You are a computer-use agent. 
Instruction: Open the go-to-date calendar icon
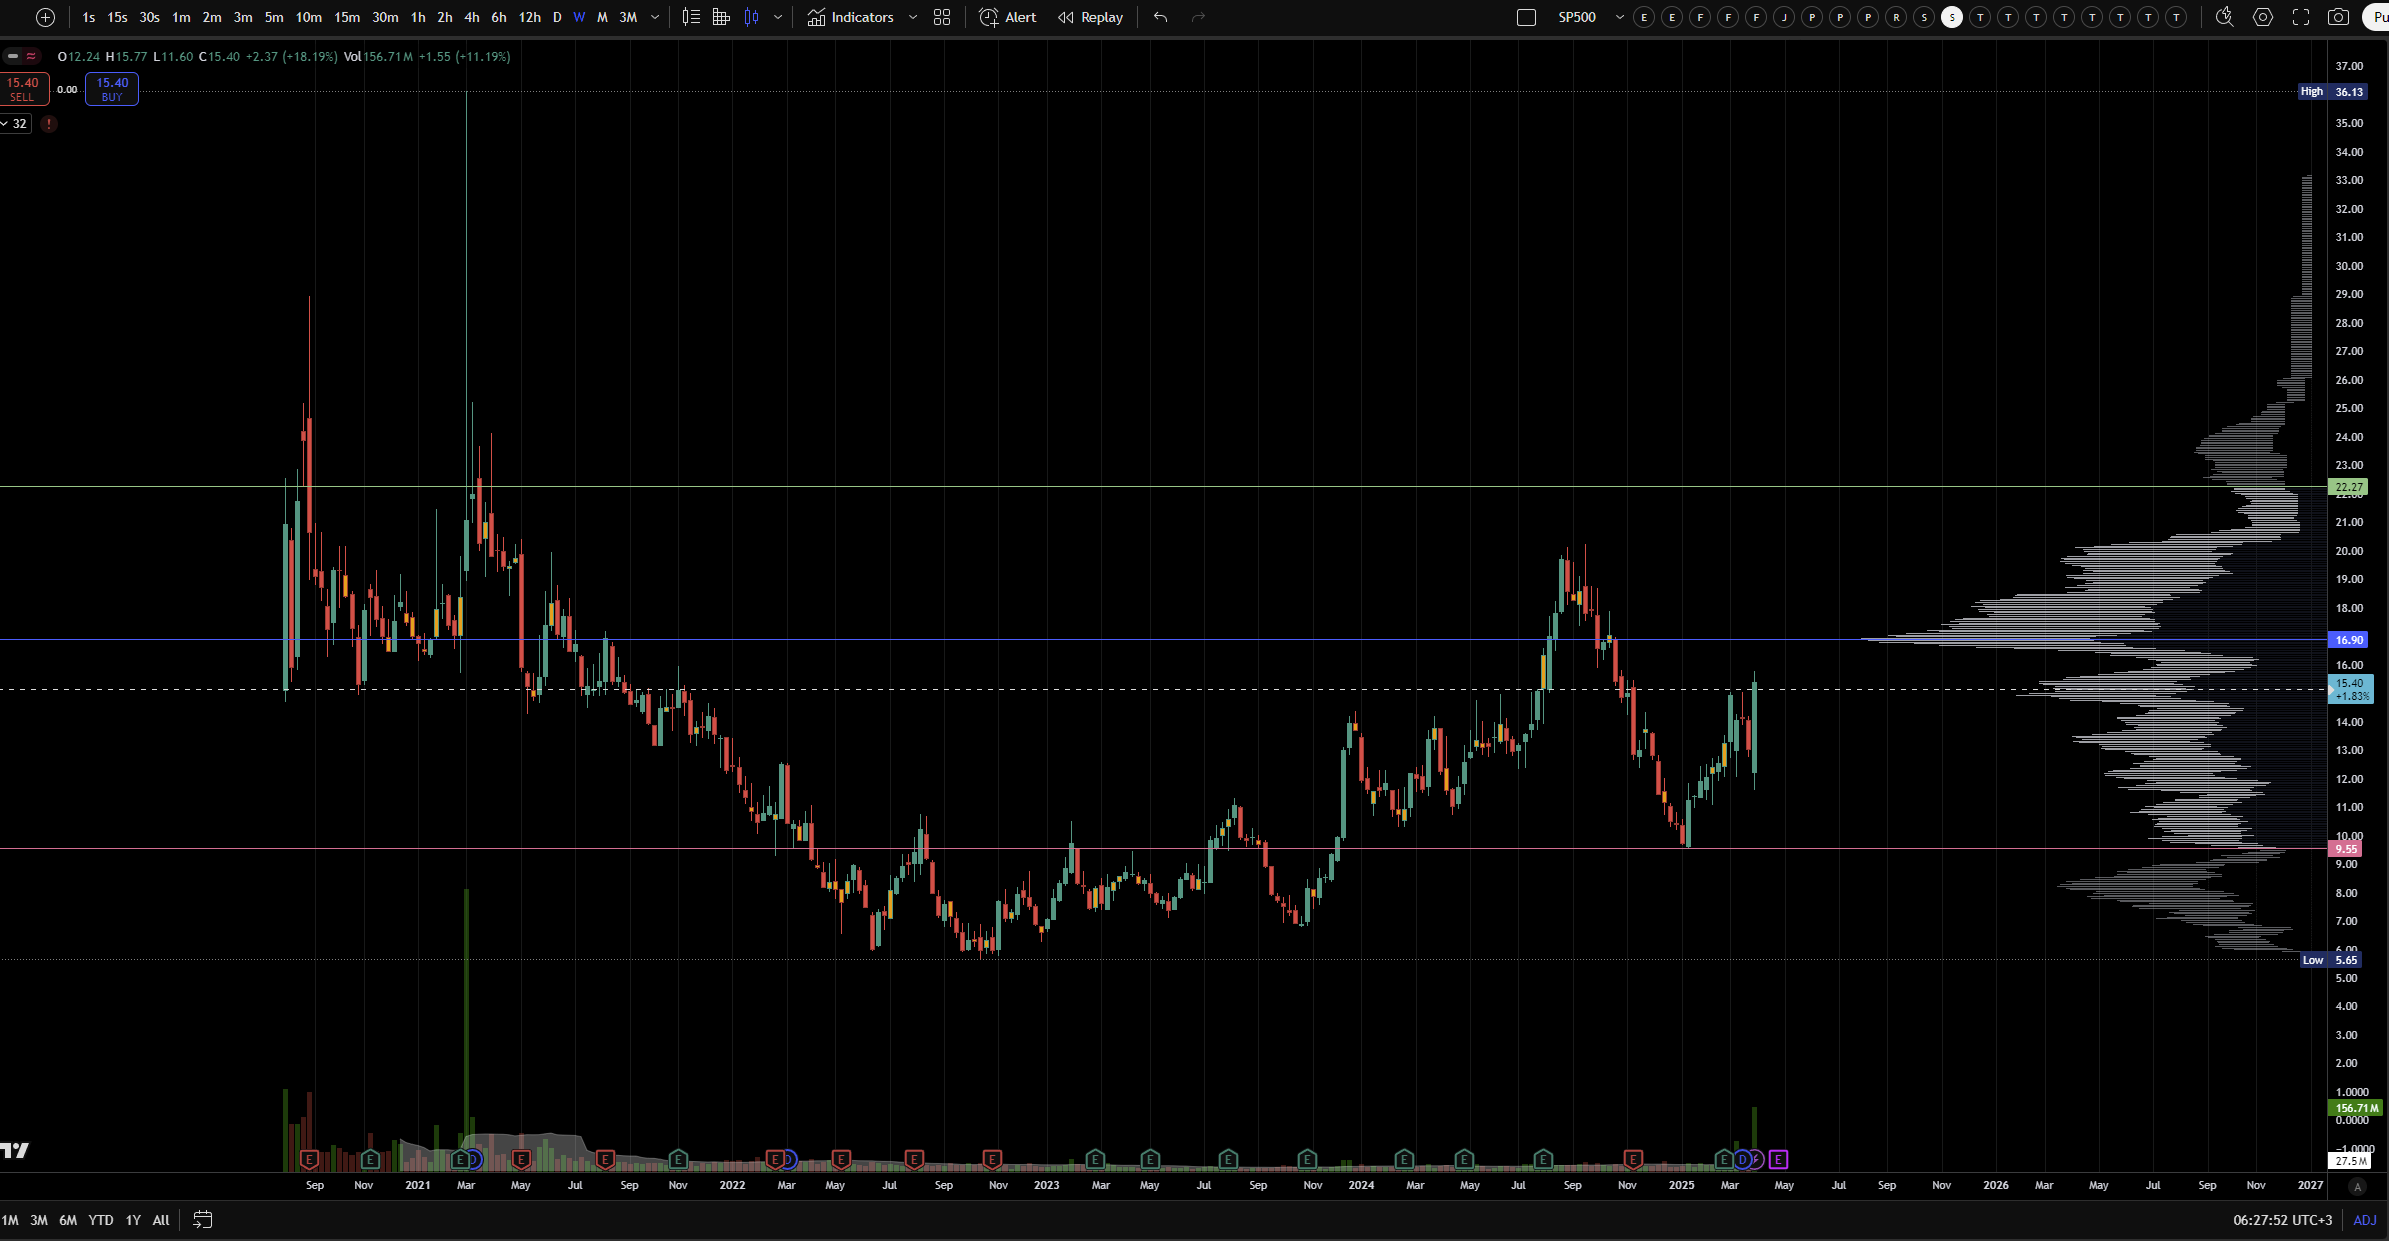tap(202, 1220)
